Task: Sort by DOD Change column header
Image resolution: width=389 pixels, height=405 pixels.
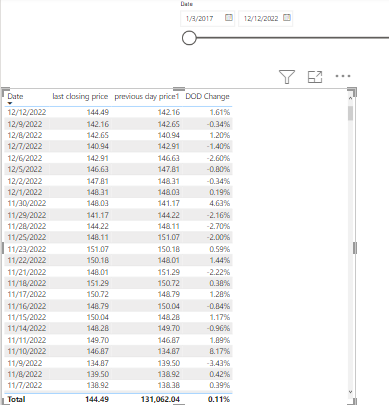Action: (x=207, y=96)
